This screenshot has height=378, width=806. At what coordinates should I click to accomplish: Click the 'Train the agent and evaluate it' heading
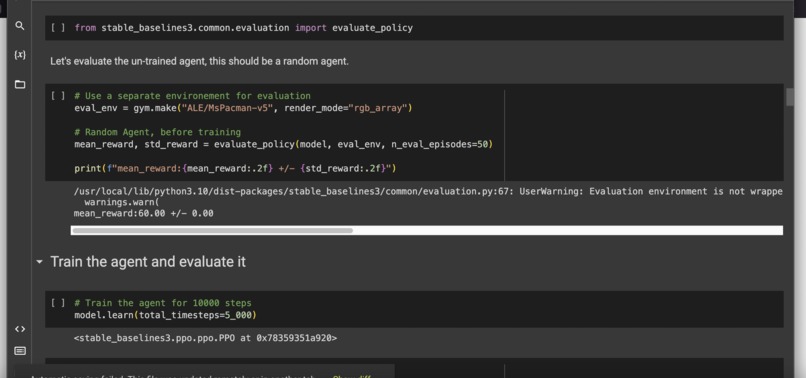[x=148, y=262]
